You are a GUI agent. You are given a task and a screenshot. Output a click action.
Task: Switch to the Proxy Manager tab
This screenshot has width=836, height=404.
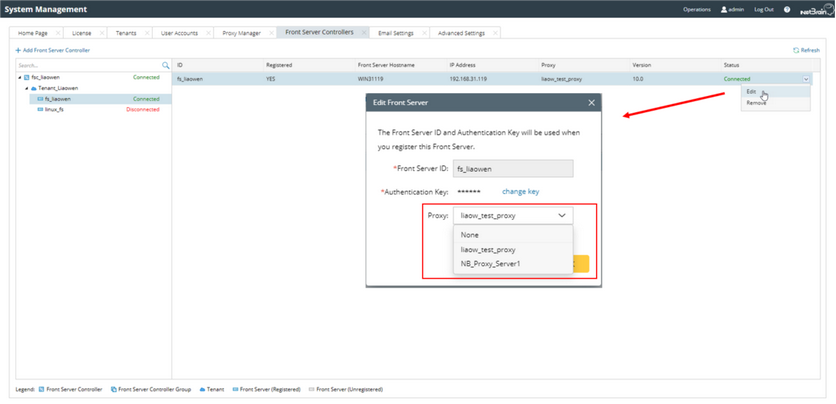pyautogui.click(x=242, y=33)
